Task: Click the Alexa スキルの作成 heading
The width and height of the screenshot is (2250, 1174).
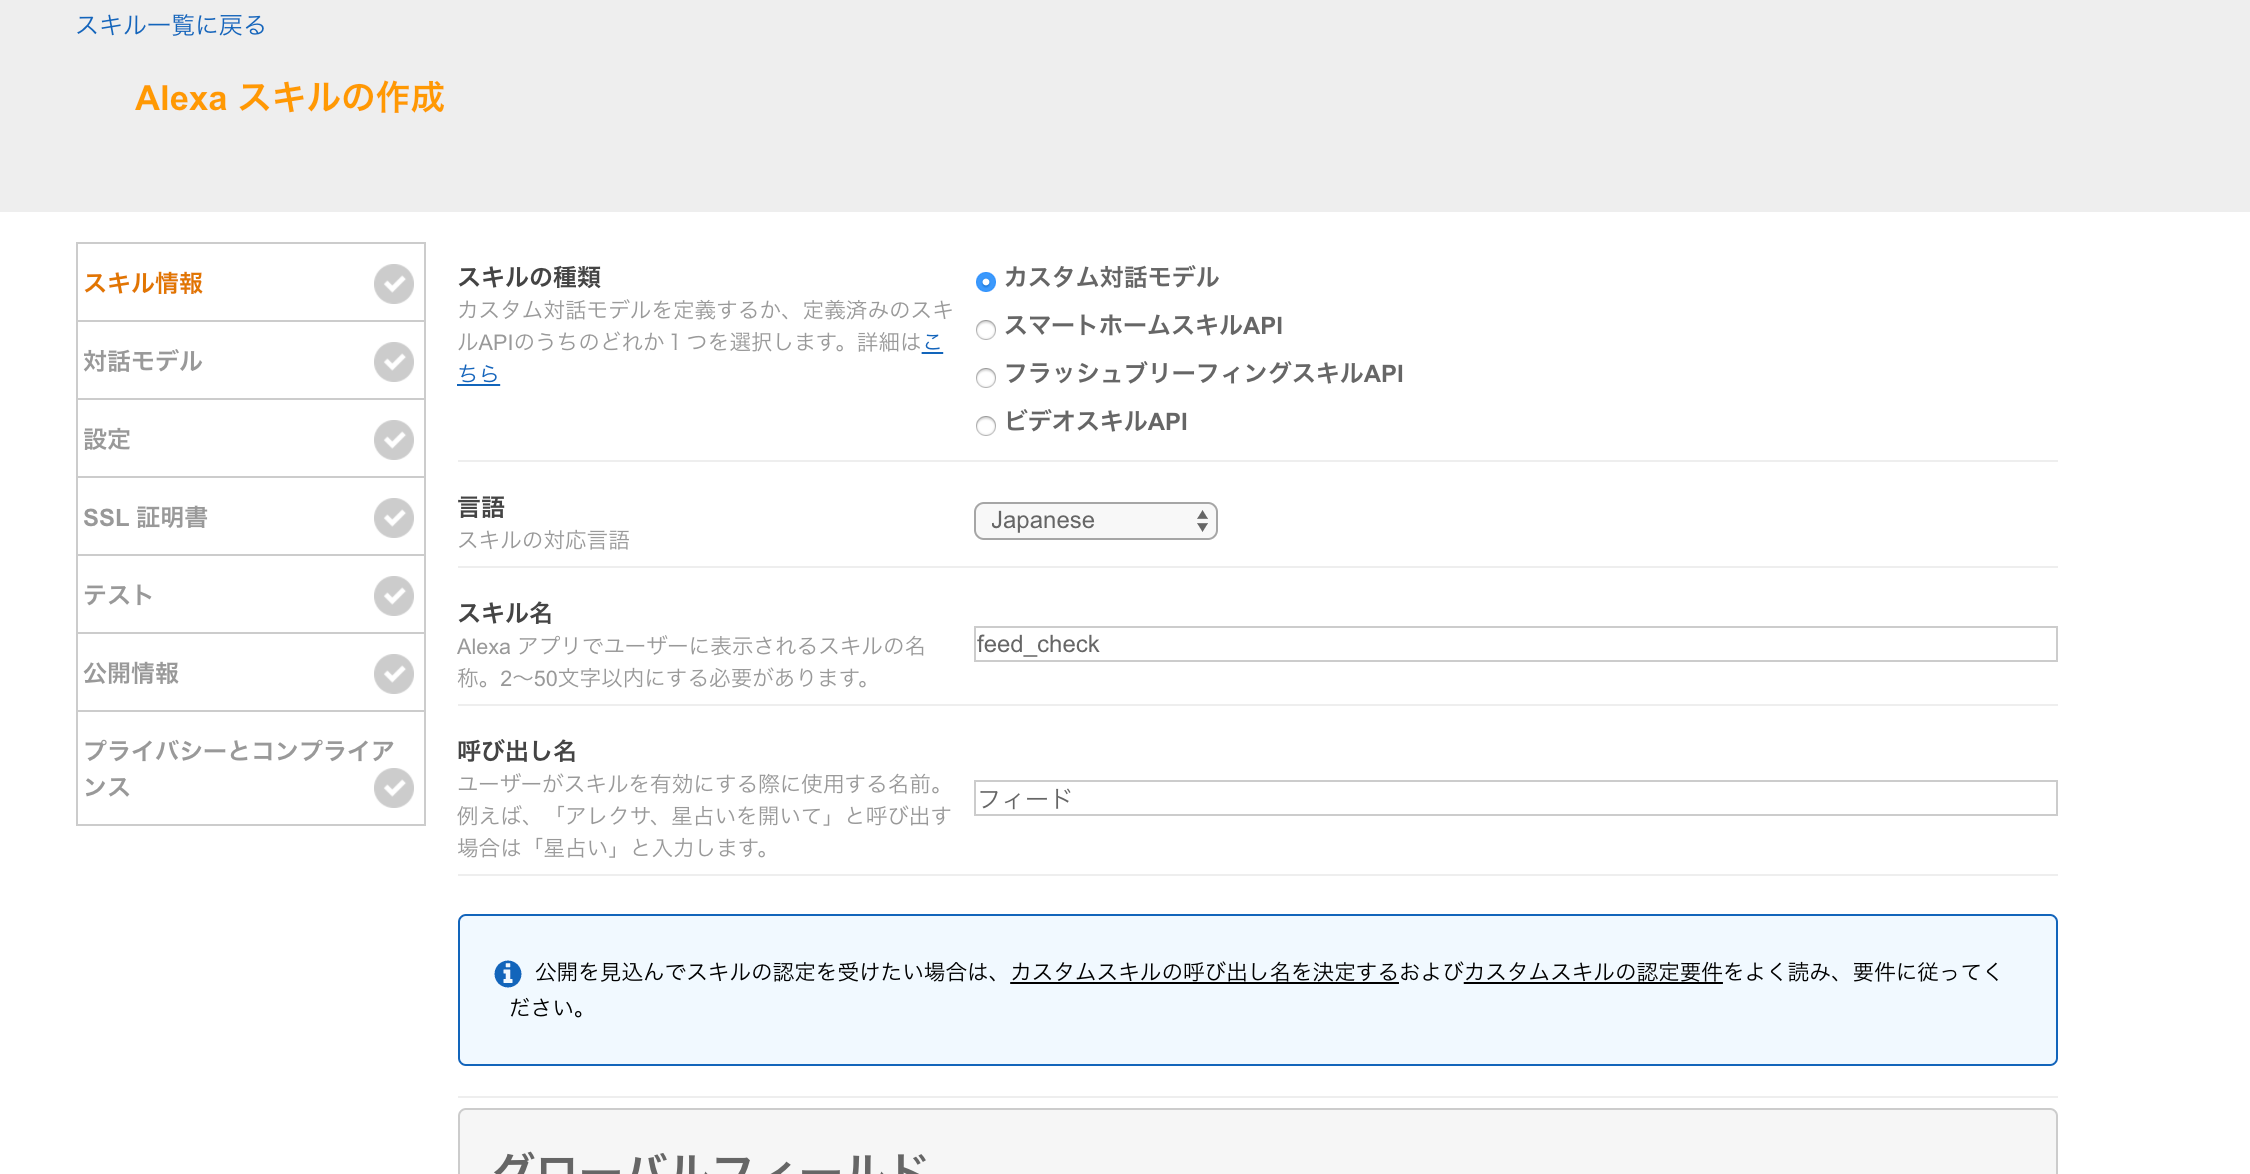Action: (x=290, y=98)
